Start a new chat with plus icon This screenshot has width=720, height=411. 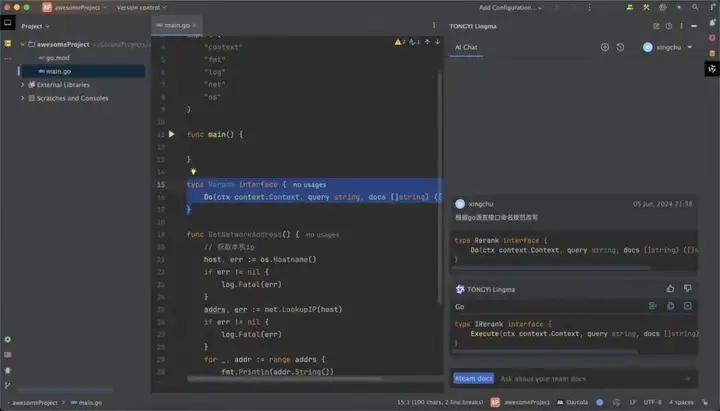point(605,47)
